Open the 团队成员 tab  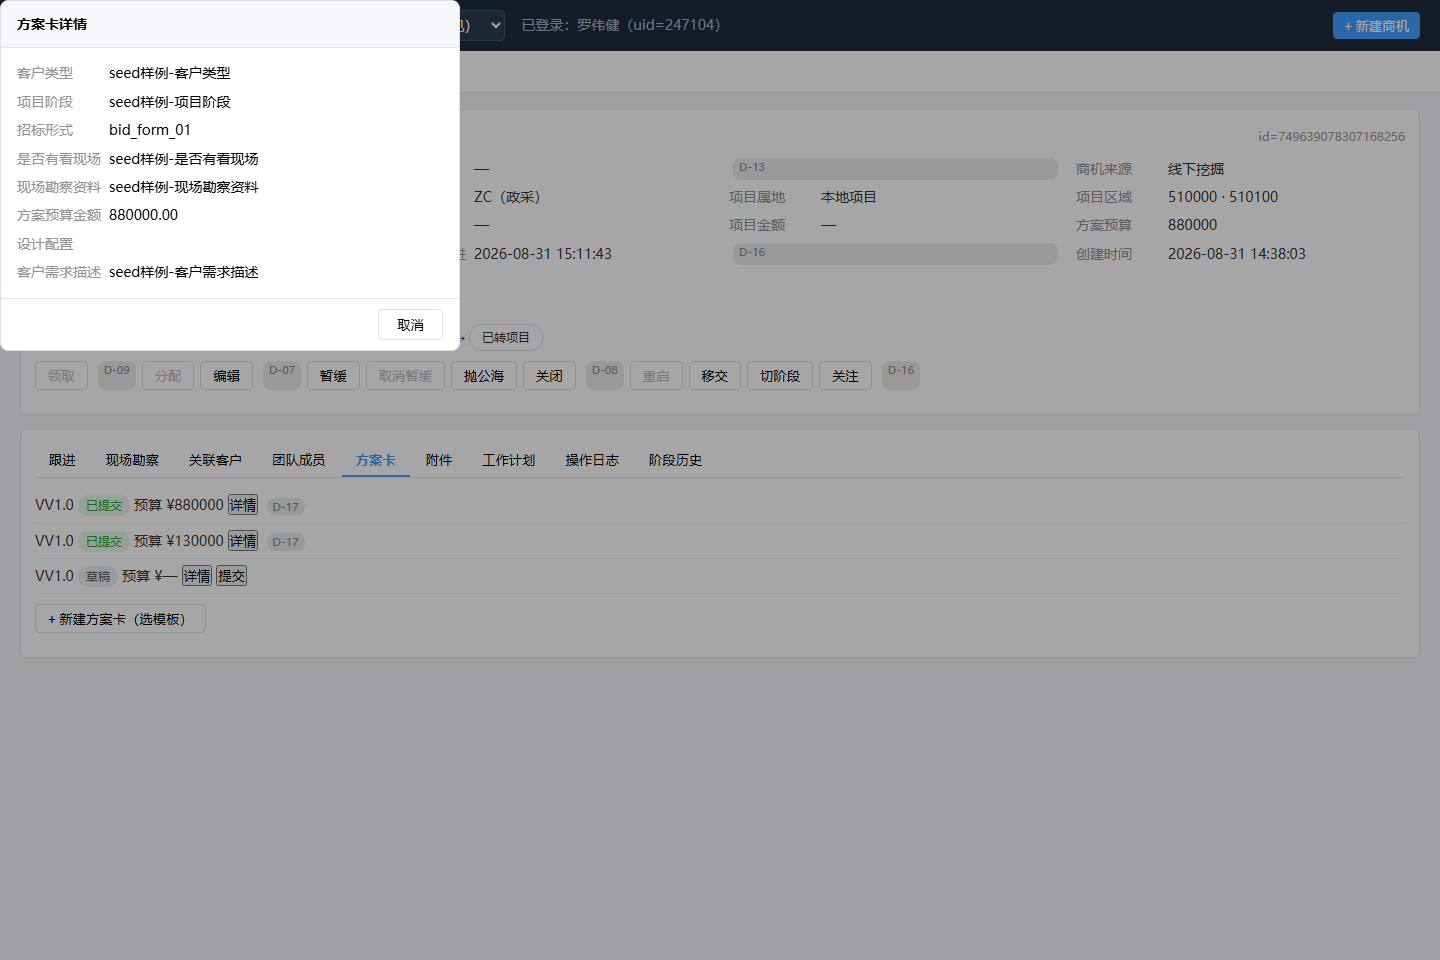[298, 460]
